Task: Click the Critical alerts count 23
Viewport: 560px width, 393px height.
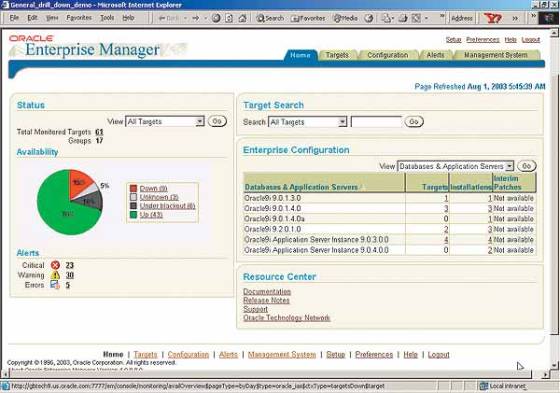Action: click(70, 265)
